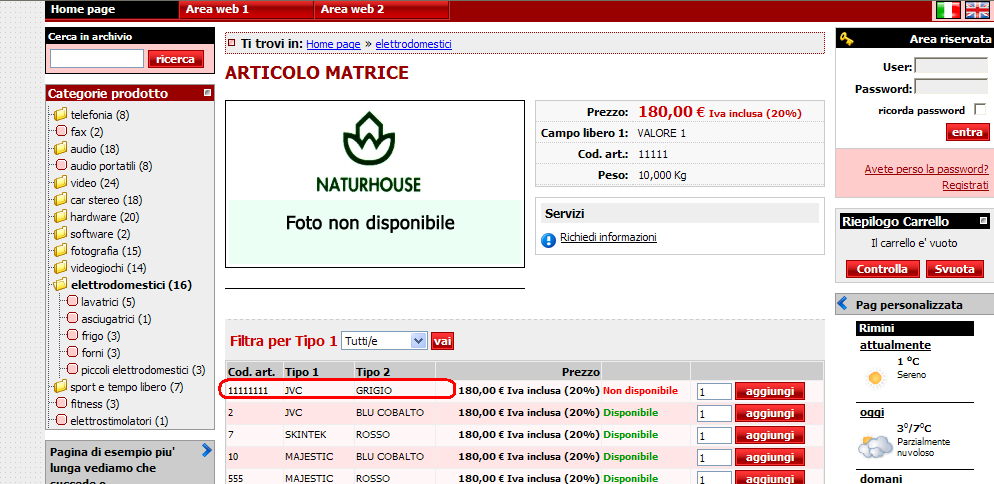This screenshot has height=484, width=994.
Task: Click quantity field for JVC GRIGIO row
Action: (714, 392)
